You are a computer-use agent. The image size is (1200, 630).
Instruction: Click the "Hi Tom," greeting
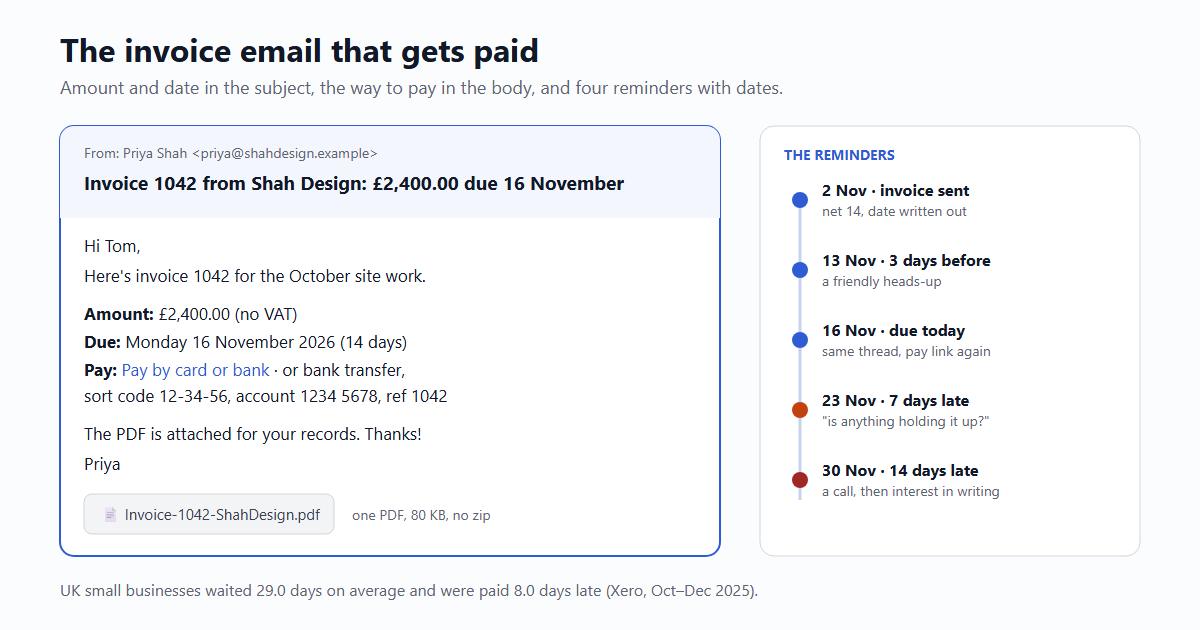[x=112, y=246]
